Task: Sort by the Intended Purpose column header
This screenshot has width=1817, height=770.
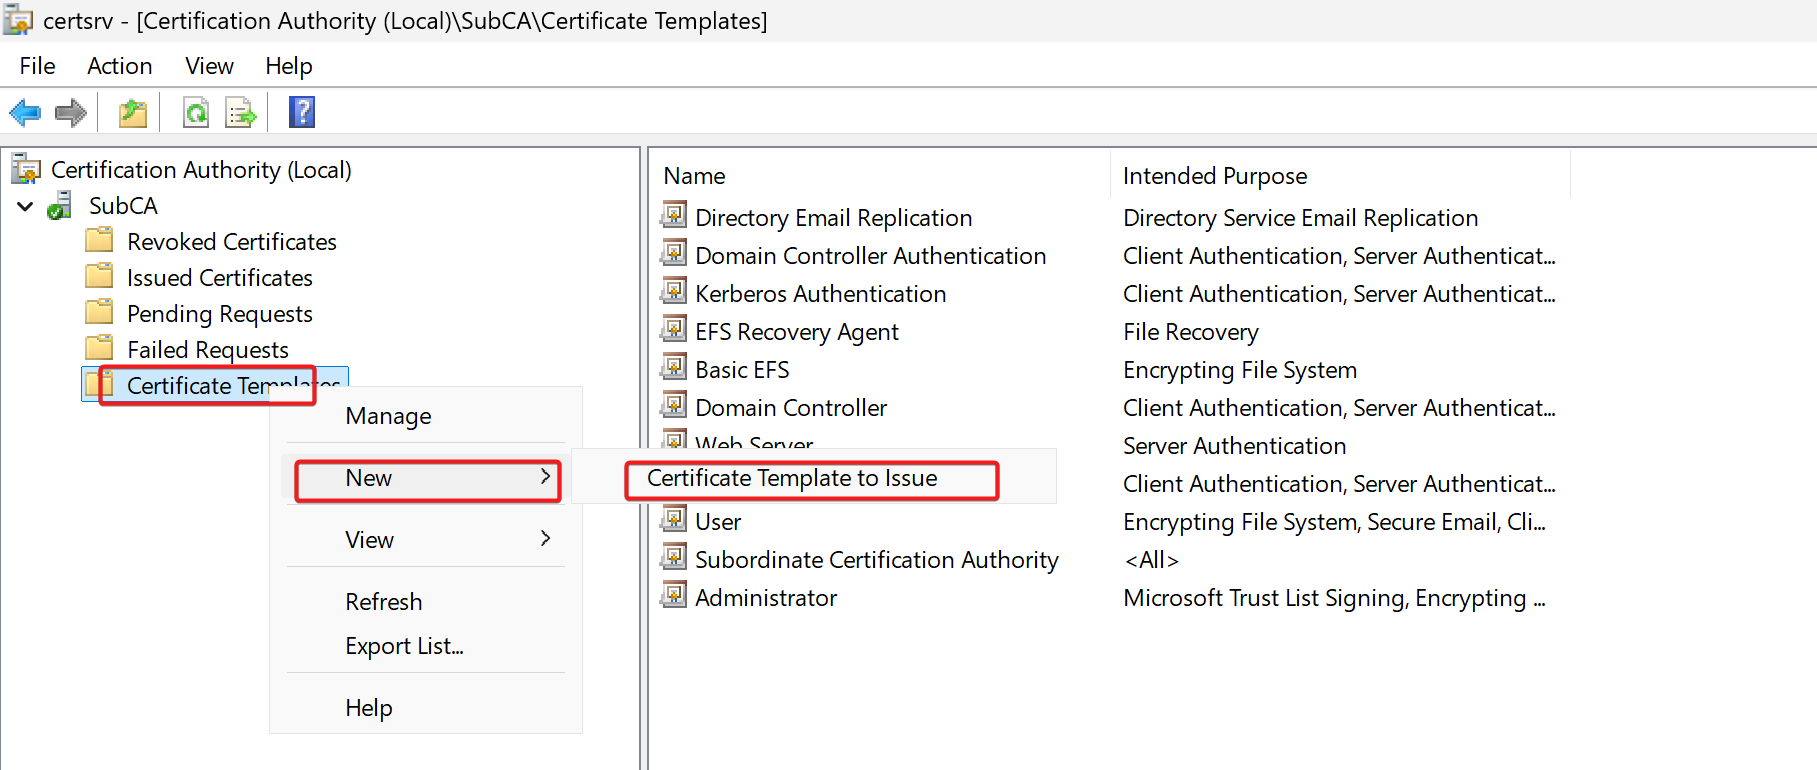Action: pos(1214,176)
